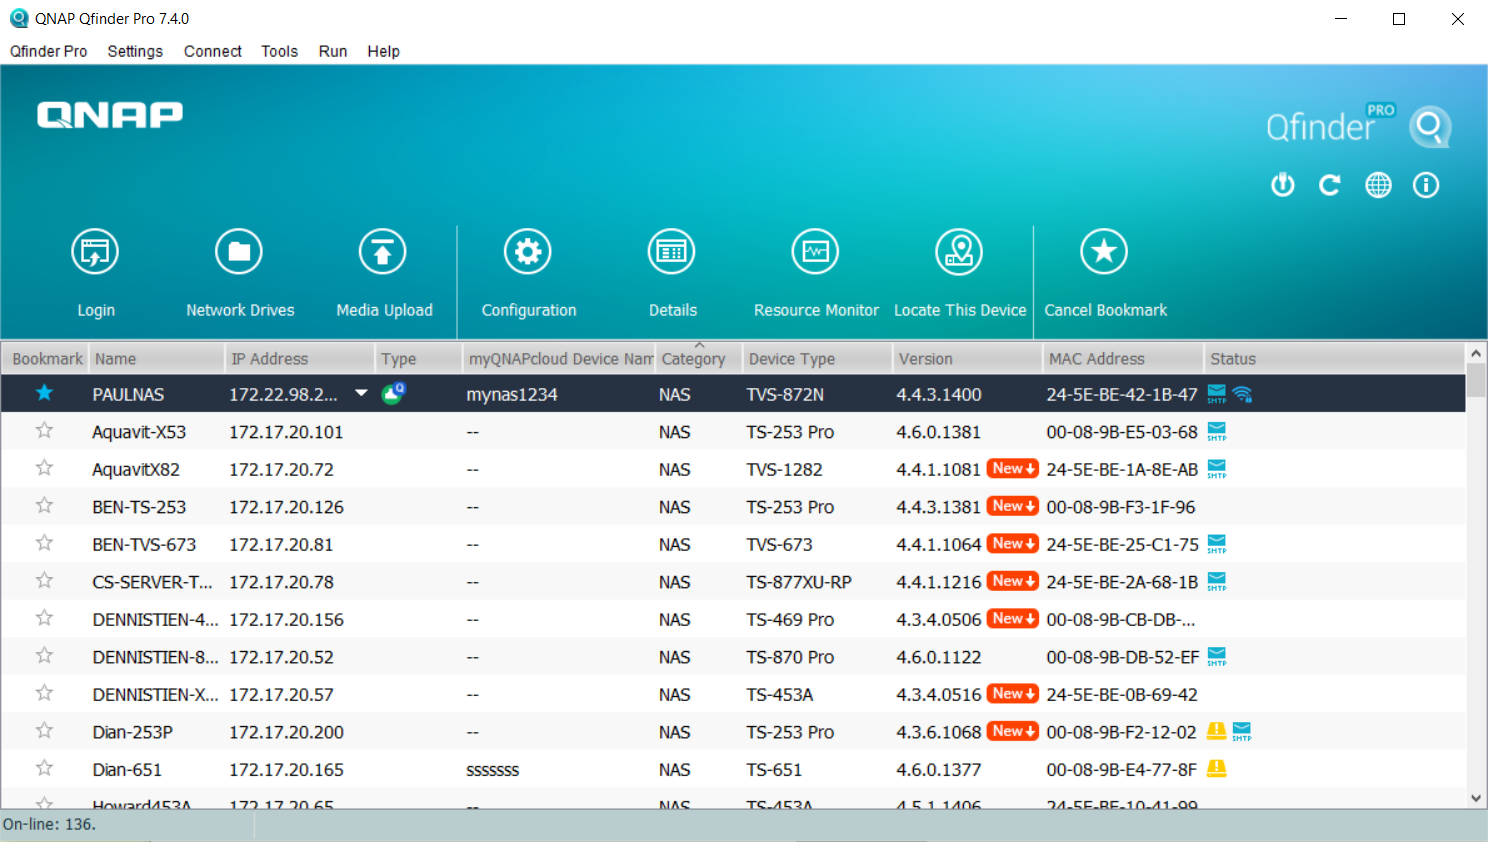
Task: Open the language globe icon
Action: 1378,185
